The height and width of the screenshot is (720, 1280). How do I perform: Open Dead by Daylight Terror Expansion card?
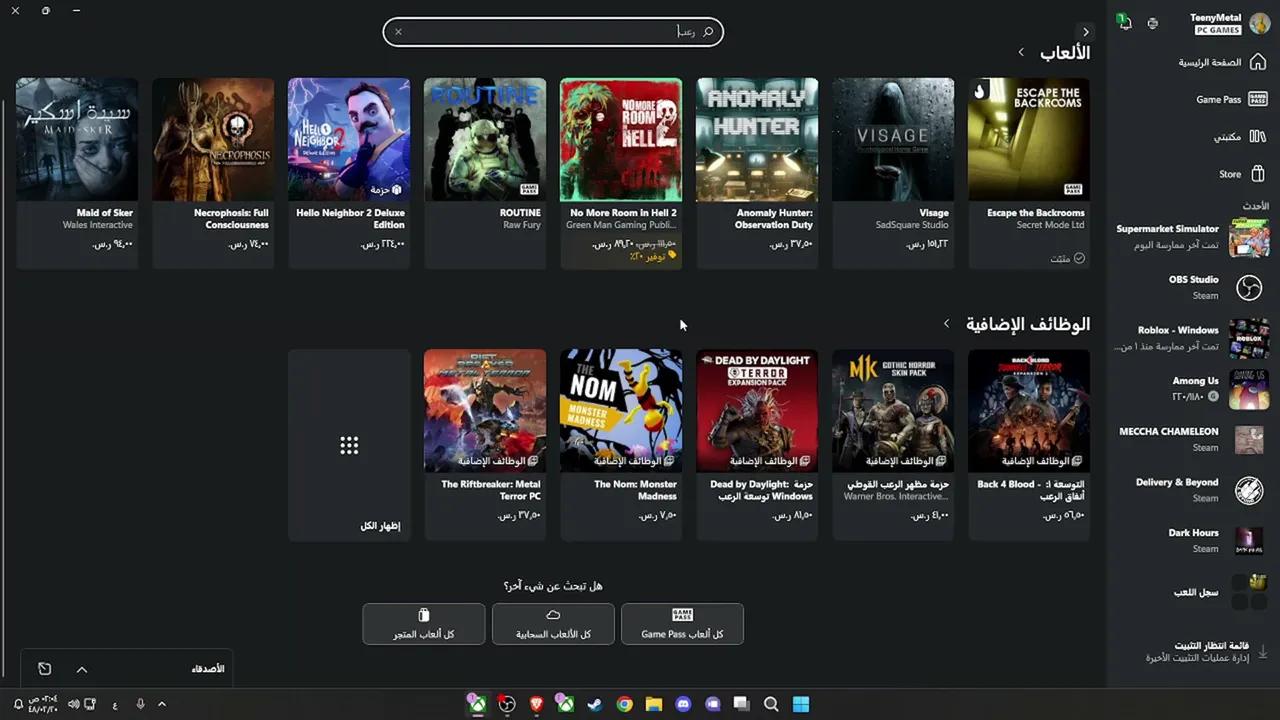tap(757, 444)
